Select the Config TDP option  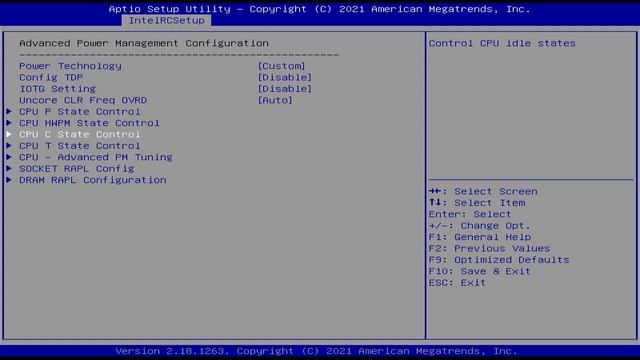point(51,78)
